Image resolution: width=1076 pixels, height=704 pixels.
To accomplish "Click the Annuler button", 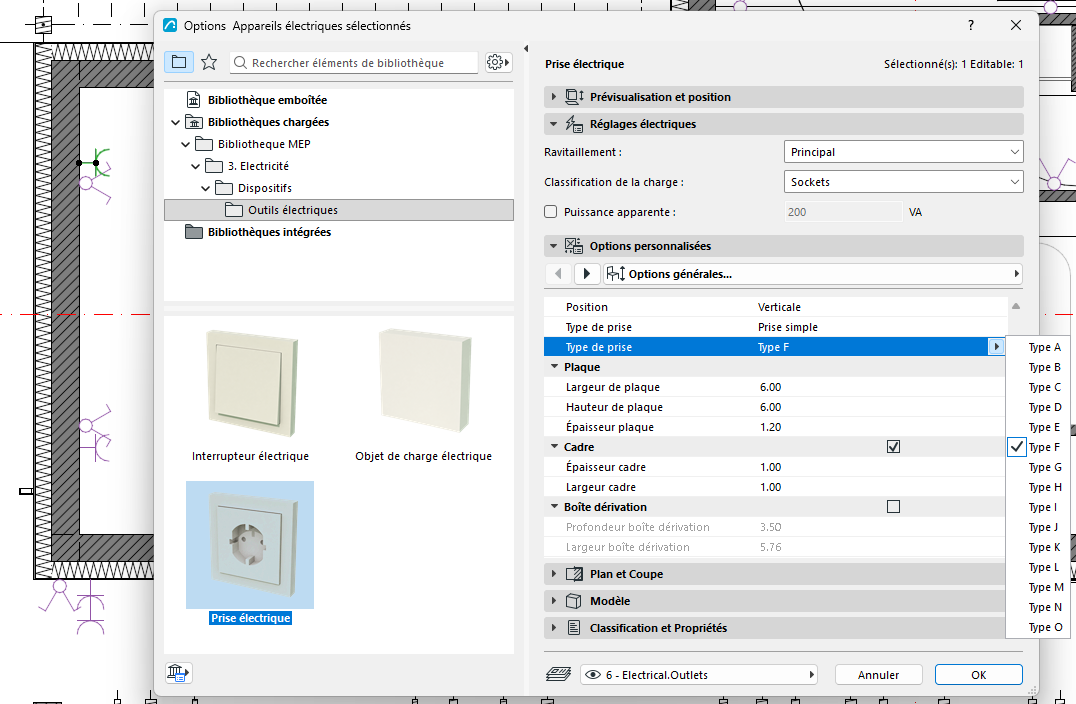I will 878,674.
